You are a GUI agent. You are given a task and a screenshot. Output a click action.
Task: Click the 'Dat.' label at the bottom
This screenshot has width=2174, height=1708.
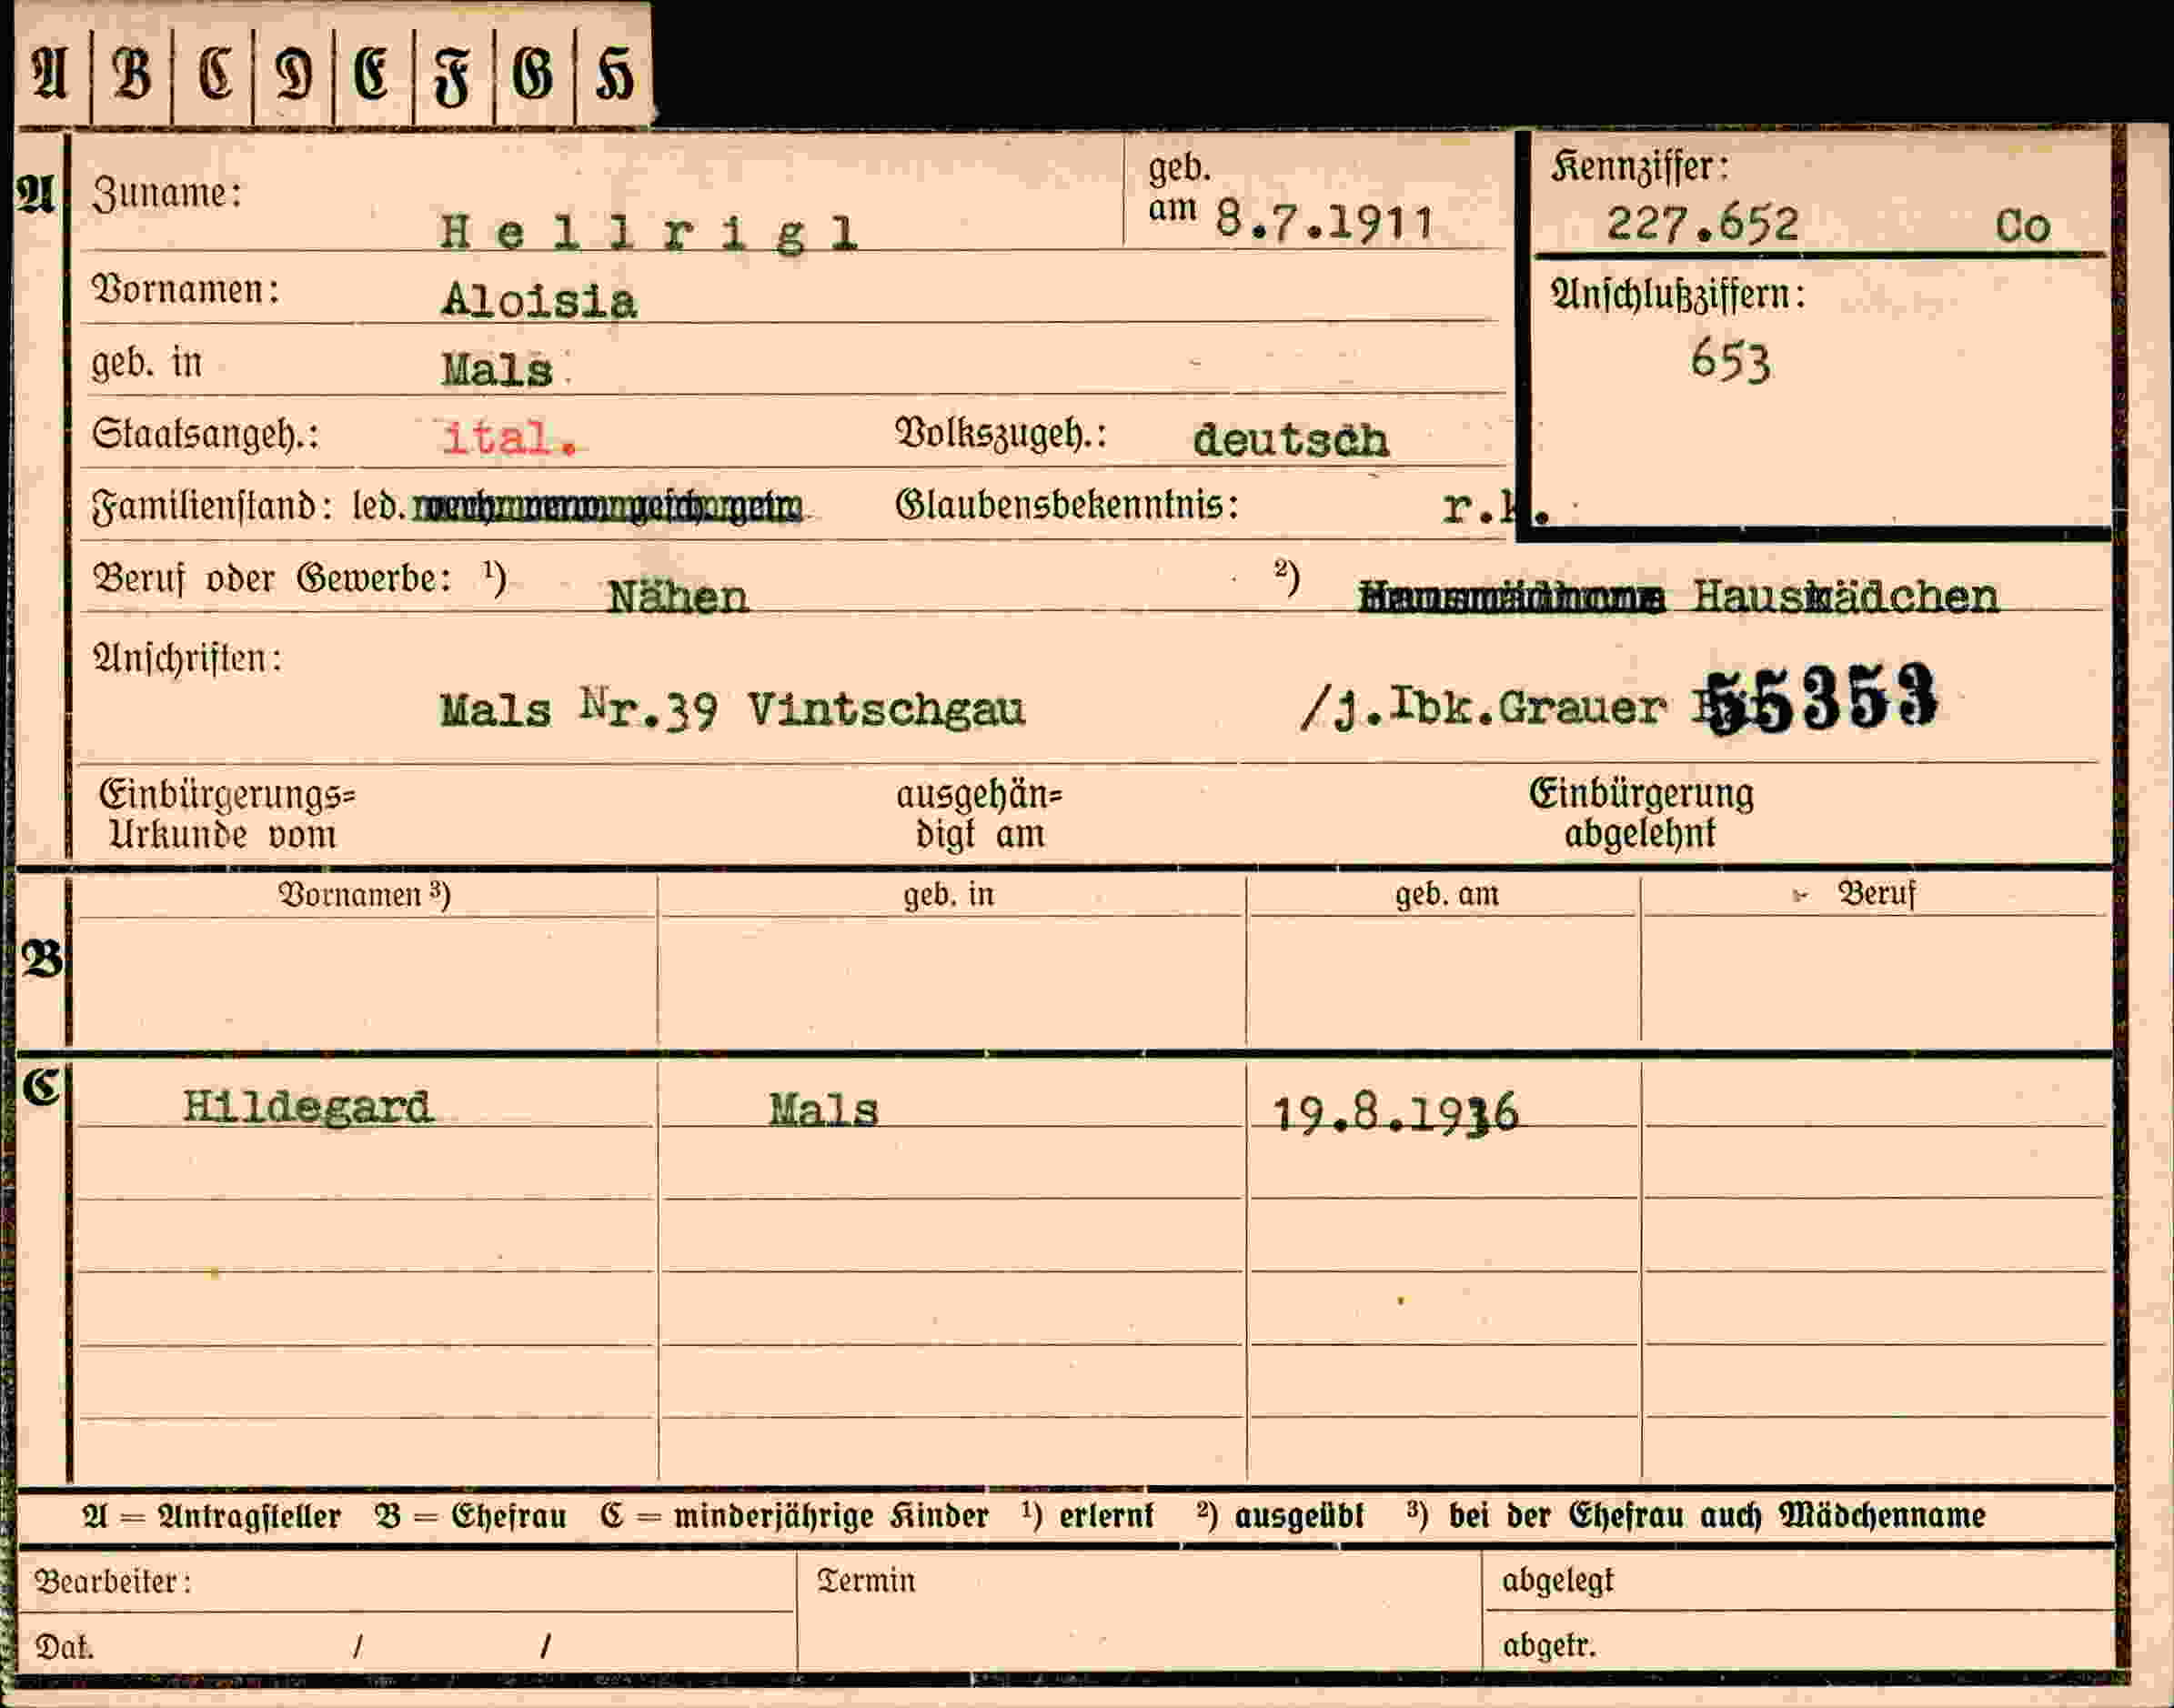64,1647
